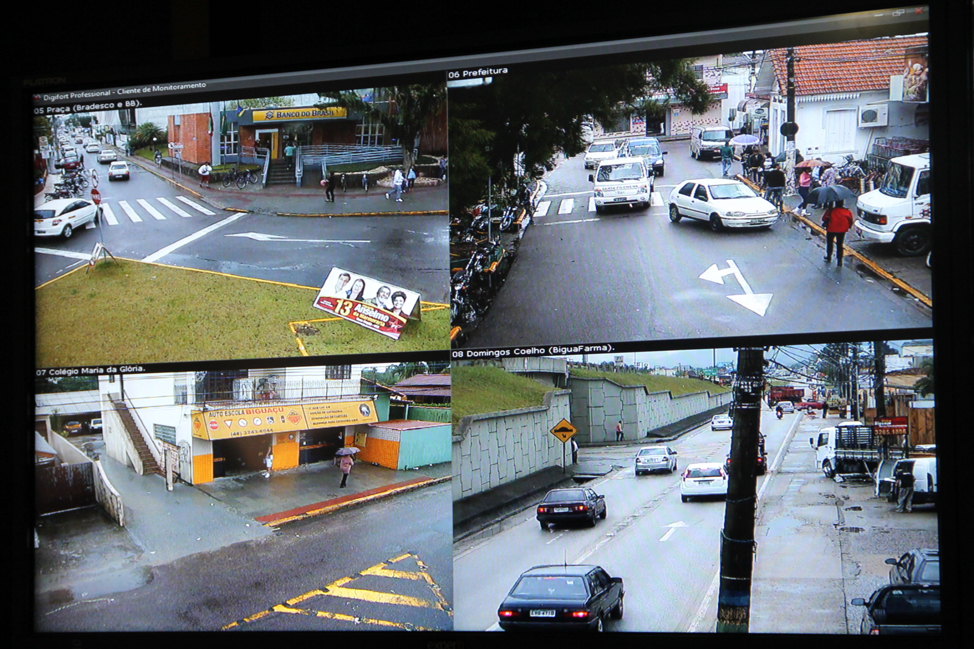Click the Banco do Brasil sign in feed
Image resolution: width=974 pixels, height=649 pixels.
tap(298, 114)
